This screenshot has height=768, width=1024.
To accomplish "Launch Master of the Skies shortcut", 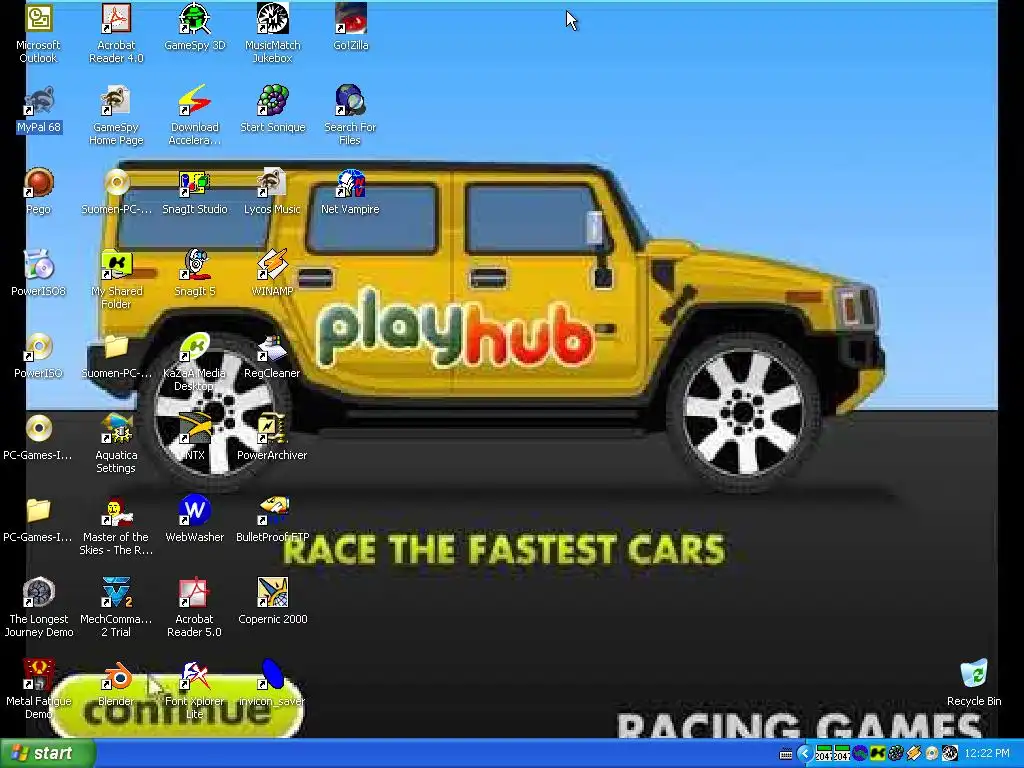I will (116, 525).
